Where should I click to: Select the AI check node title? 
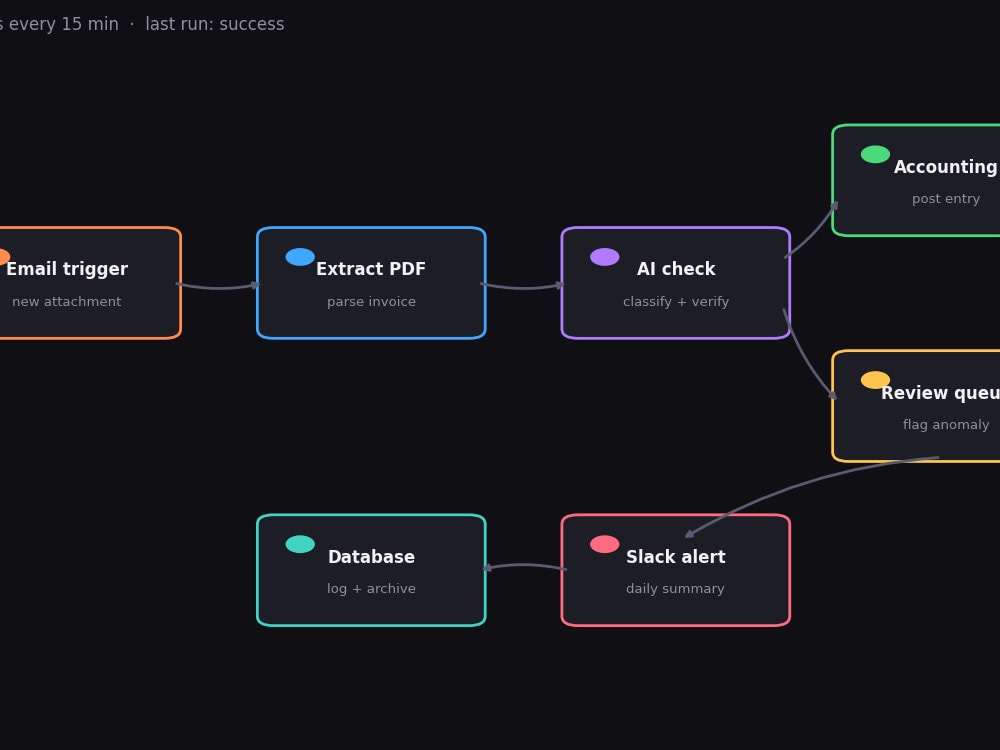pyautogui.click(x=676, y=269)
